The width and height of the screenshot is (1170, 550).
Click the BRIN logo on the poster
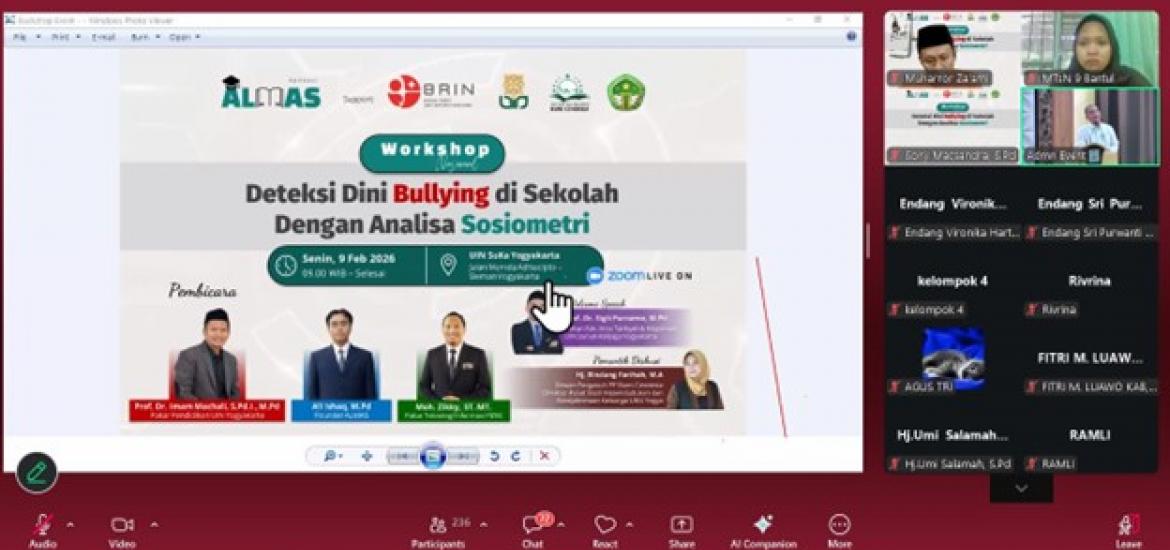tap(431, 92)
